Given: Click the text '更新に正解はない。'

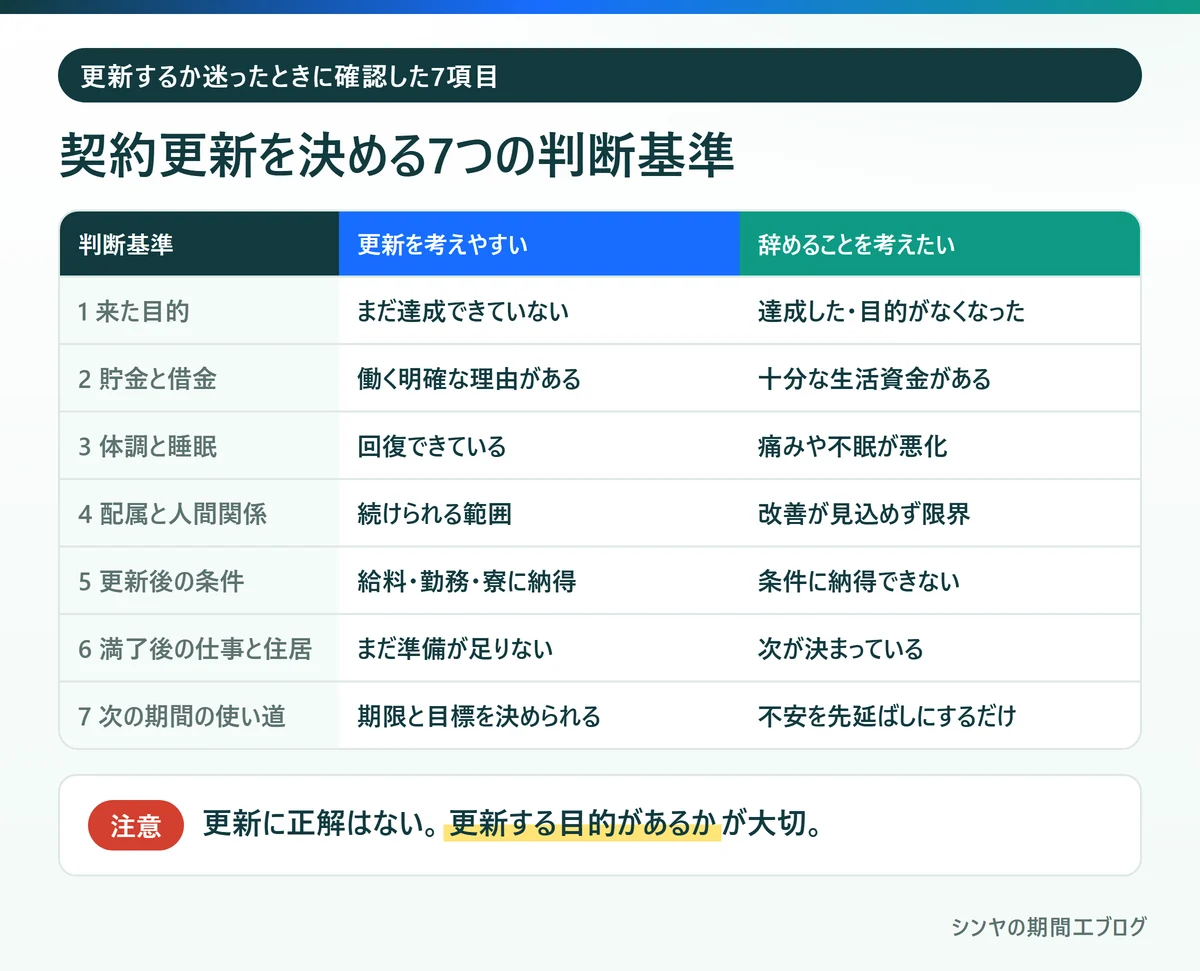Looking at the screenshot, I should click(x=322, y=826).
